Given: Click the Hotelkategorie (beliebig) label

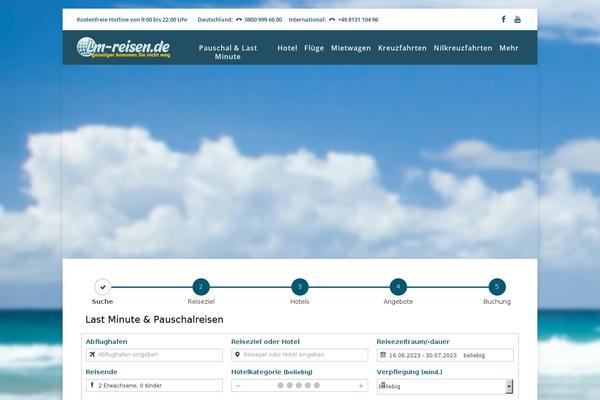Looking at the screenshot, I should click(x=272, y=372).
